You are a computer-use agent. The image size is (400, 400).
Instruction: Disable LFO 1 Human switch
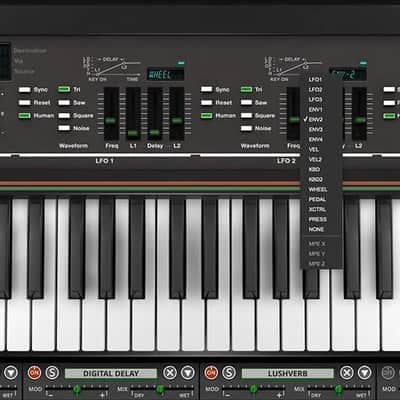24,116
